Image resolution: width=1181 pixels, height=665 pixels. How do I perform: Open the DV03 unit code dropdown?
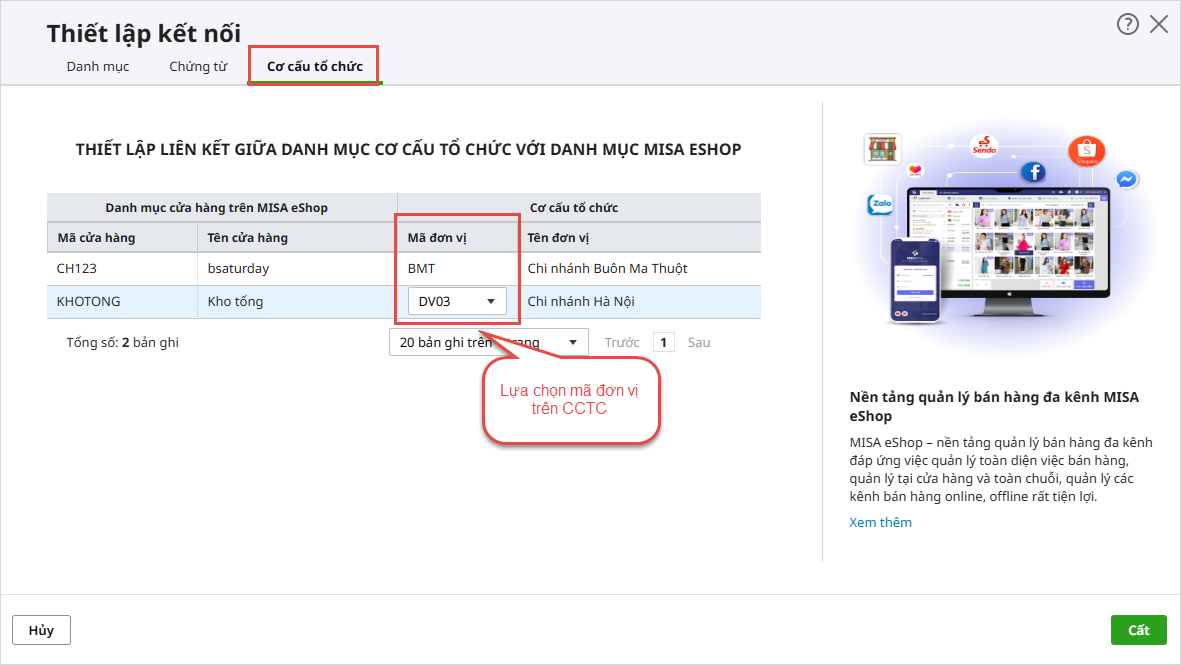(457, 302)
